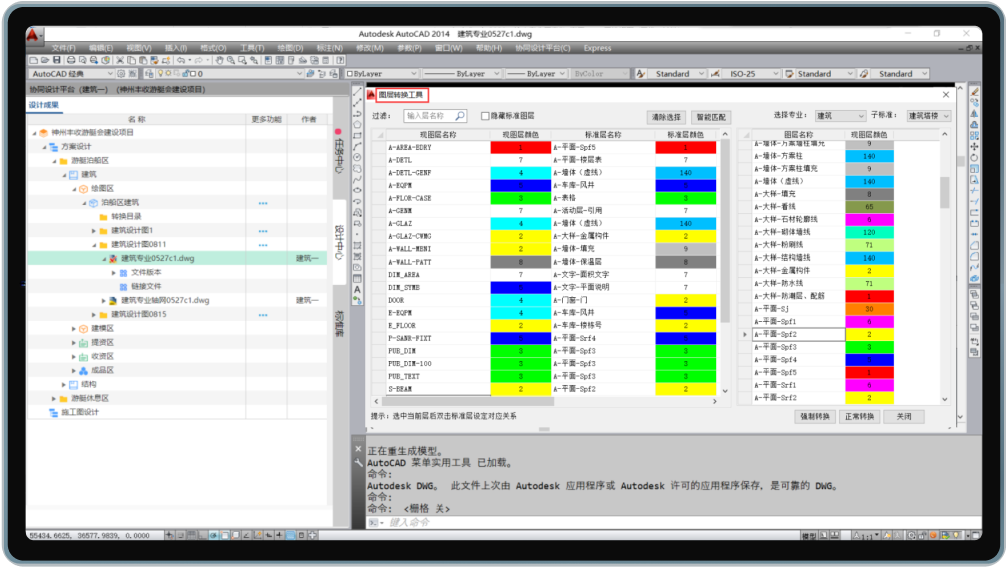Open the 绘图(D) menu
The width and height of the screenshot is (1006, 567).
click(290, 48)
